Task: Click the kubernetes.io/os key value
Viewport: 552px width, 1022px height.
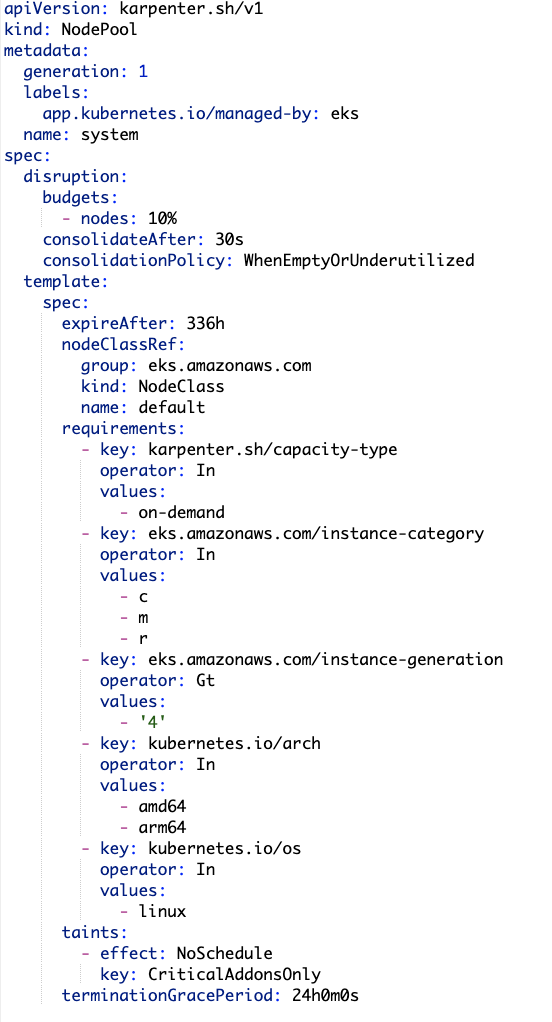Action: [225, 848]
